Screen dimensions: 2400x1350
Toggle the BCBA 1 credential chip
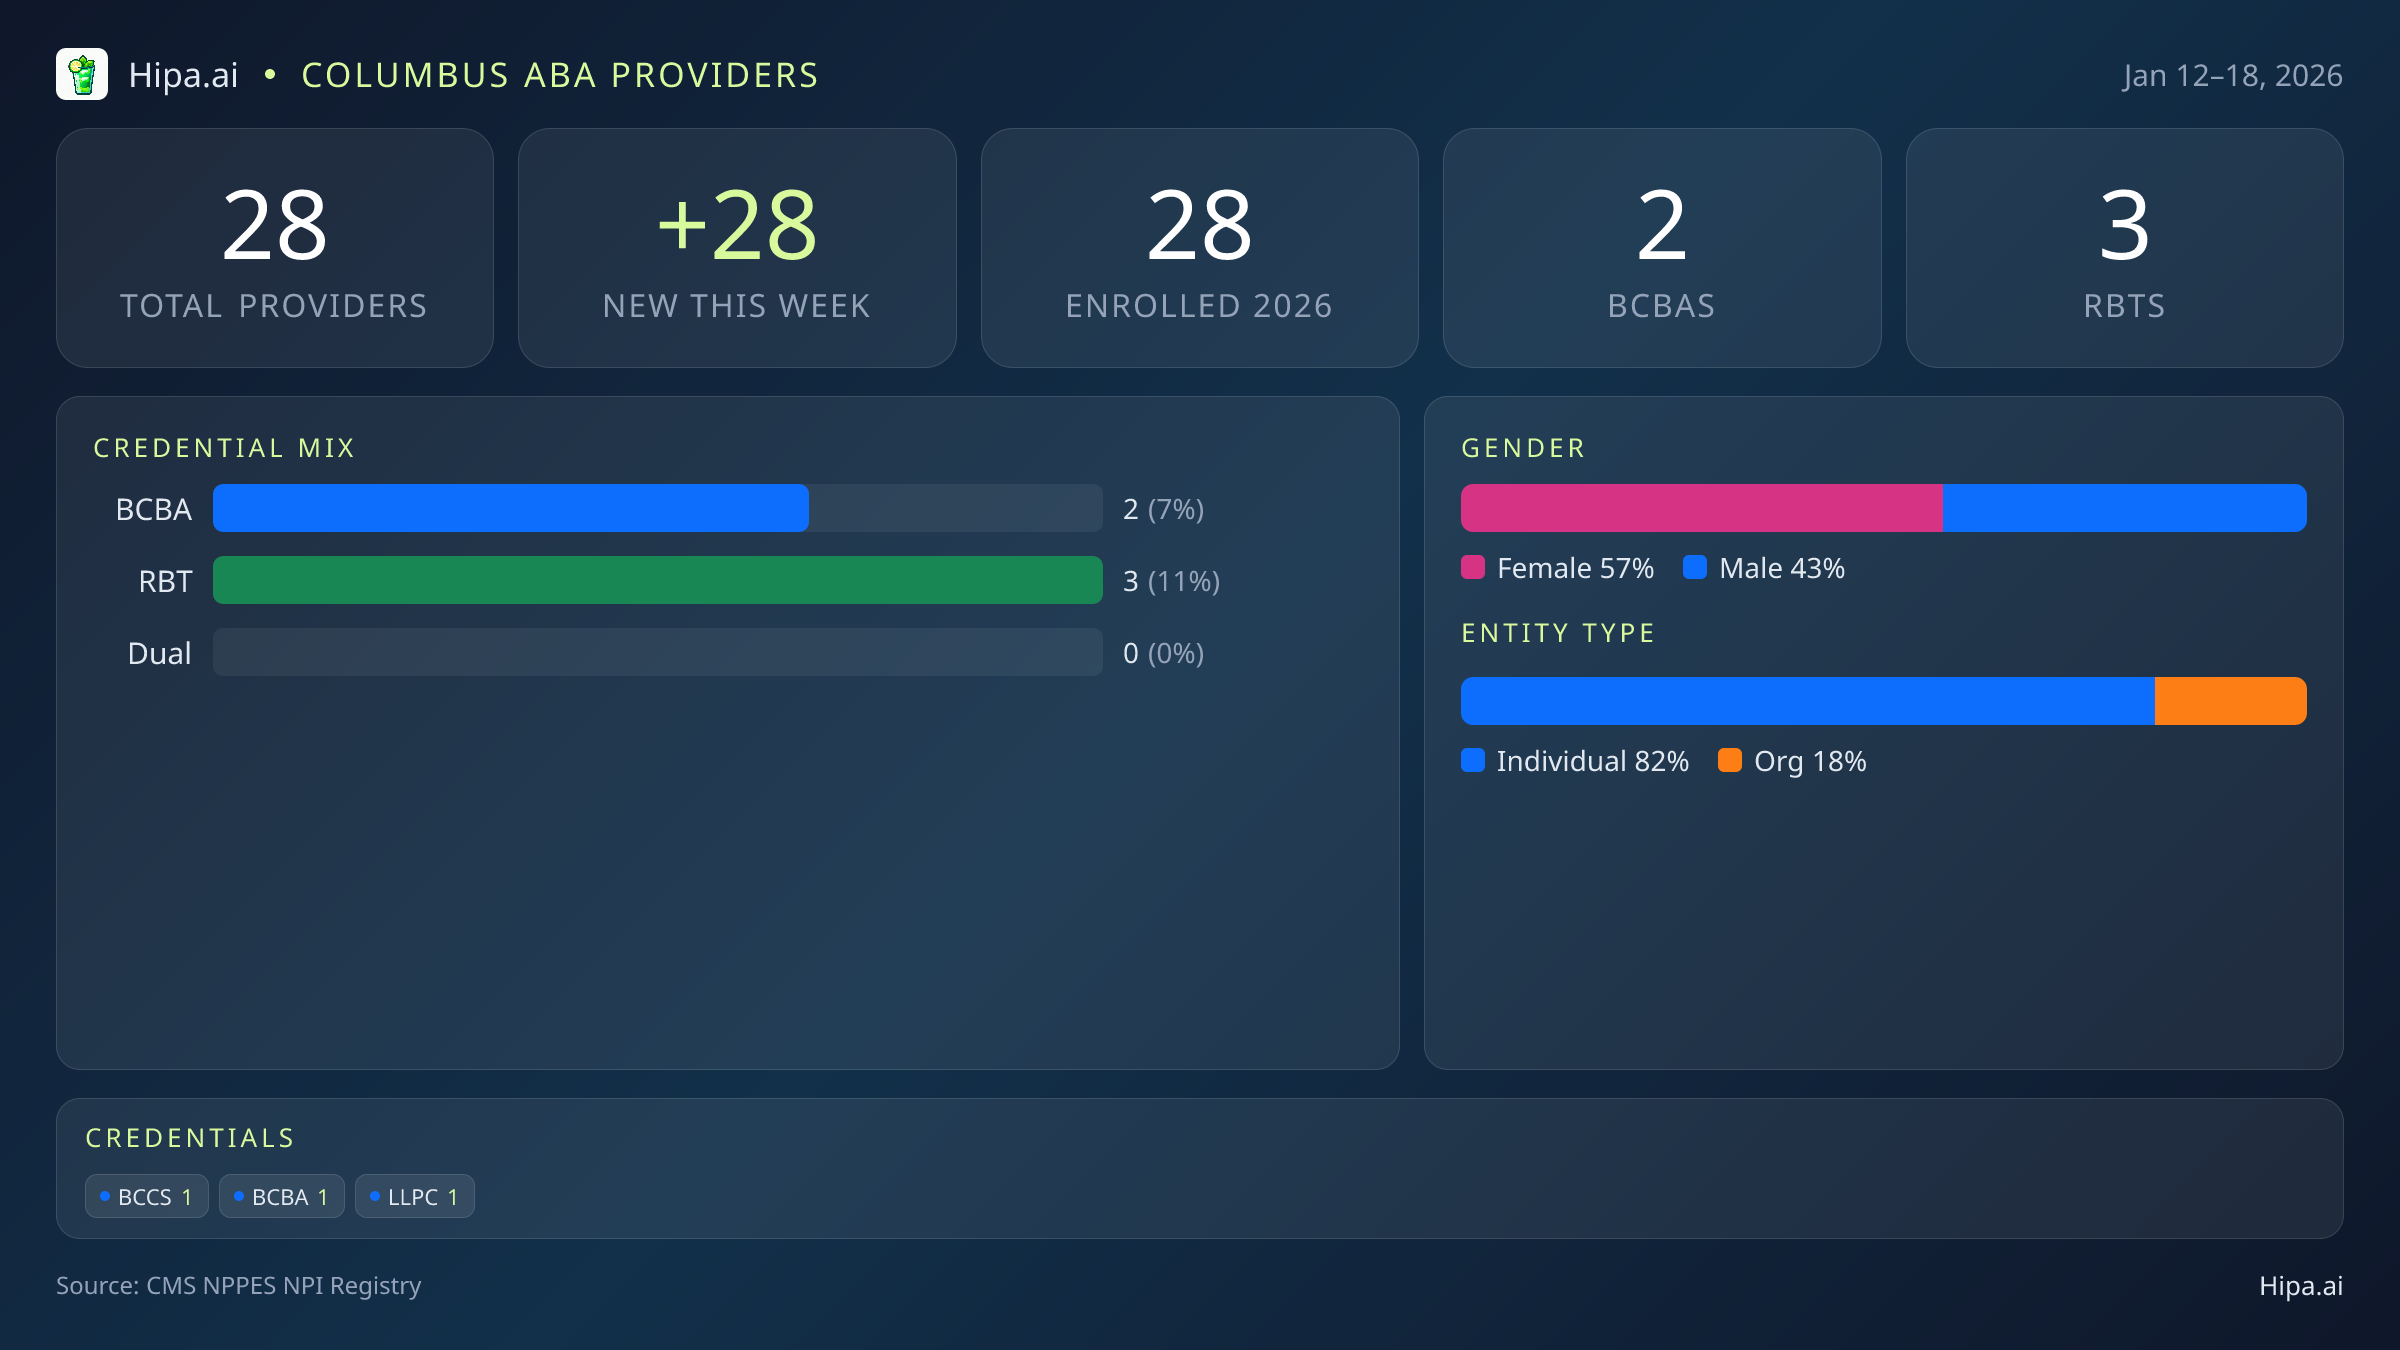coord(281,1195)
